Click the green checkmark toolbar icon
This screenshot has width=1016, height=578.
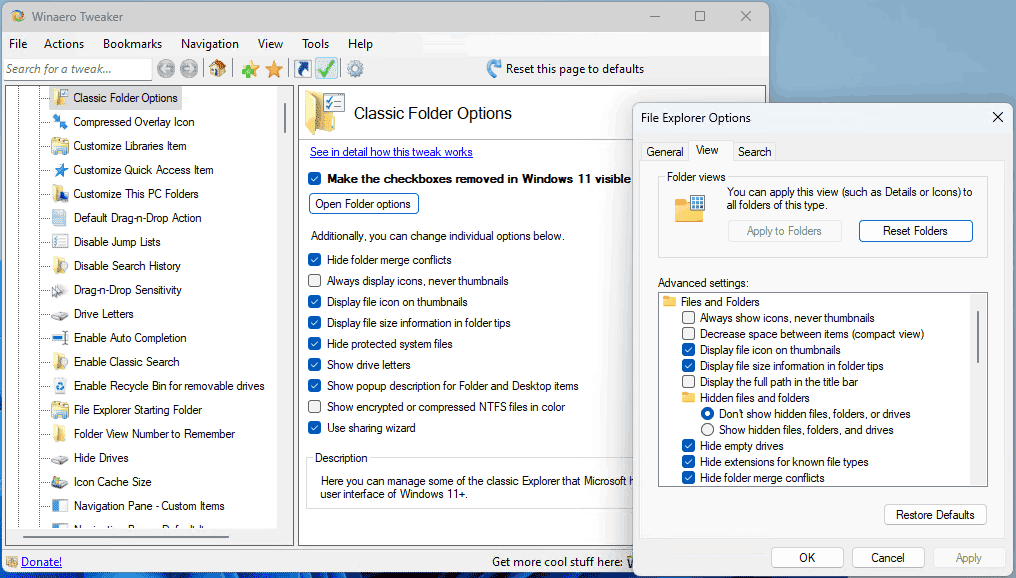point(327,68)
